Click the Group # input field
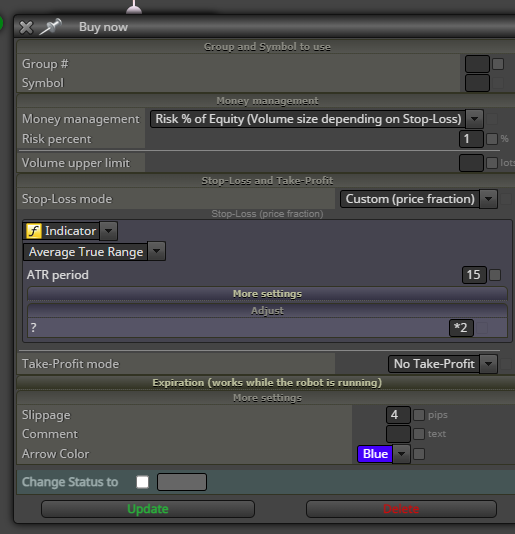The image size is (515, 534). point(477,64)
